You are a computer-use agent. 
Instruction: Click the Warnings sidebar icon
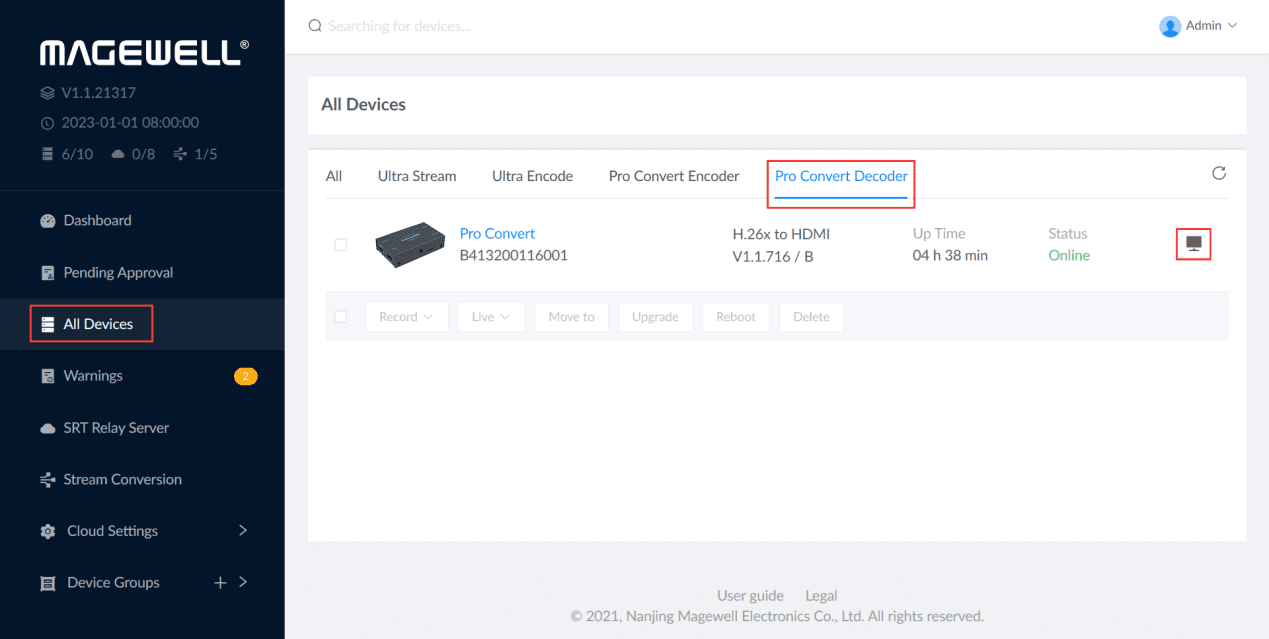[x=47, y=376]
